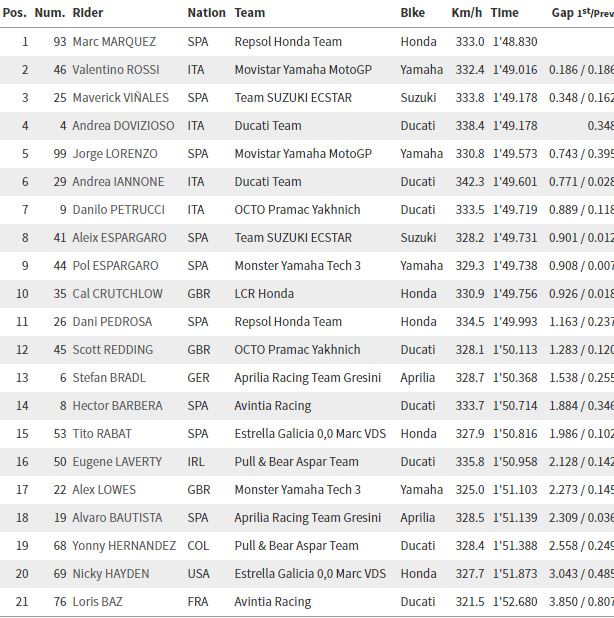Viewport: 614px width, 618px height.
Task: Select rider Jorge LORENZO
Action: [115, 154]
